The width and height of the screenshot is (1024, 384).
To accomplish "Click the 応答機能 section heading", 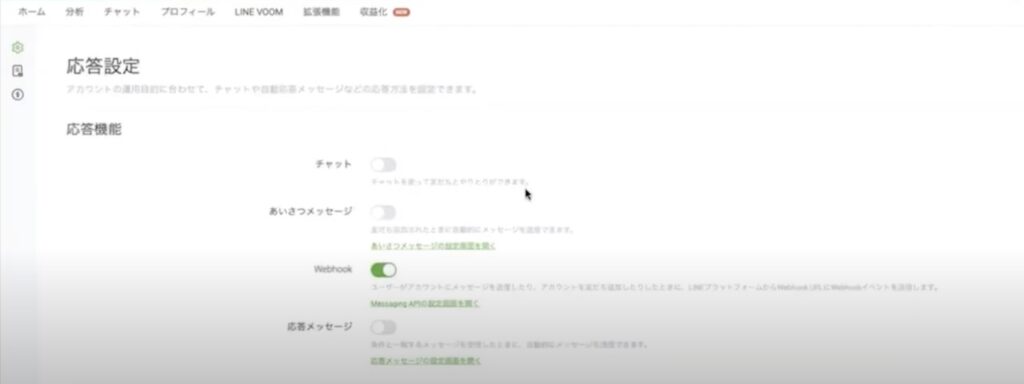I will coord(94,129).
